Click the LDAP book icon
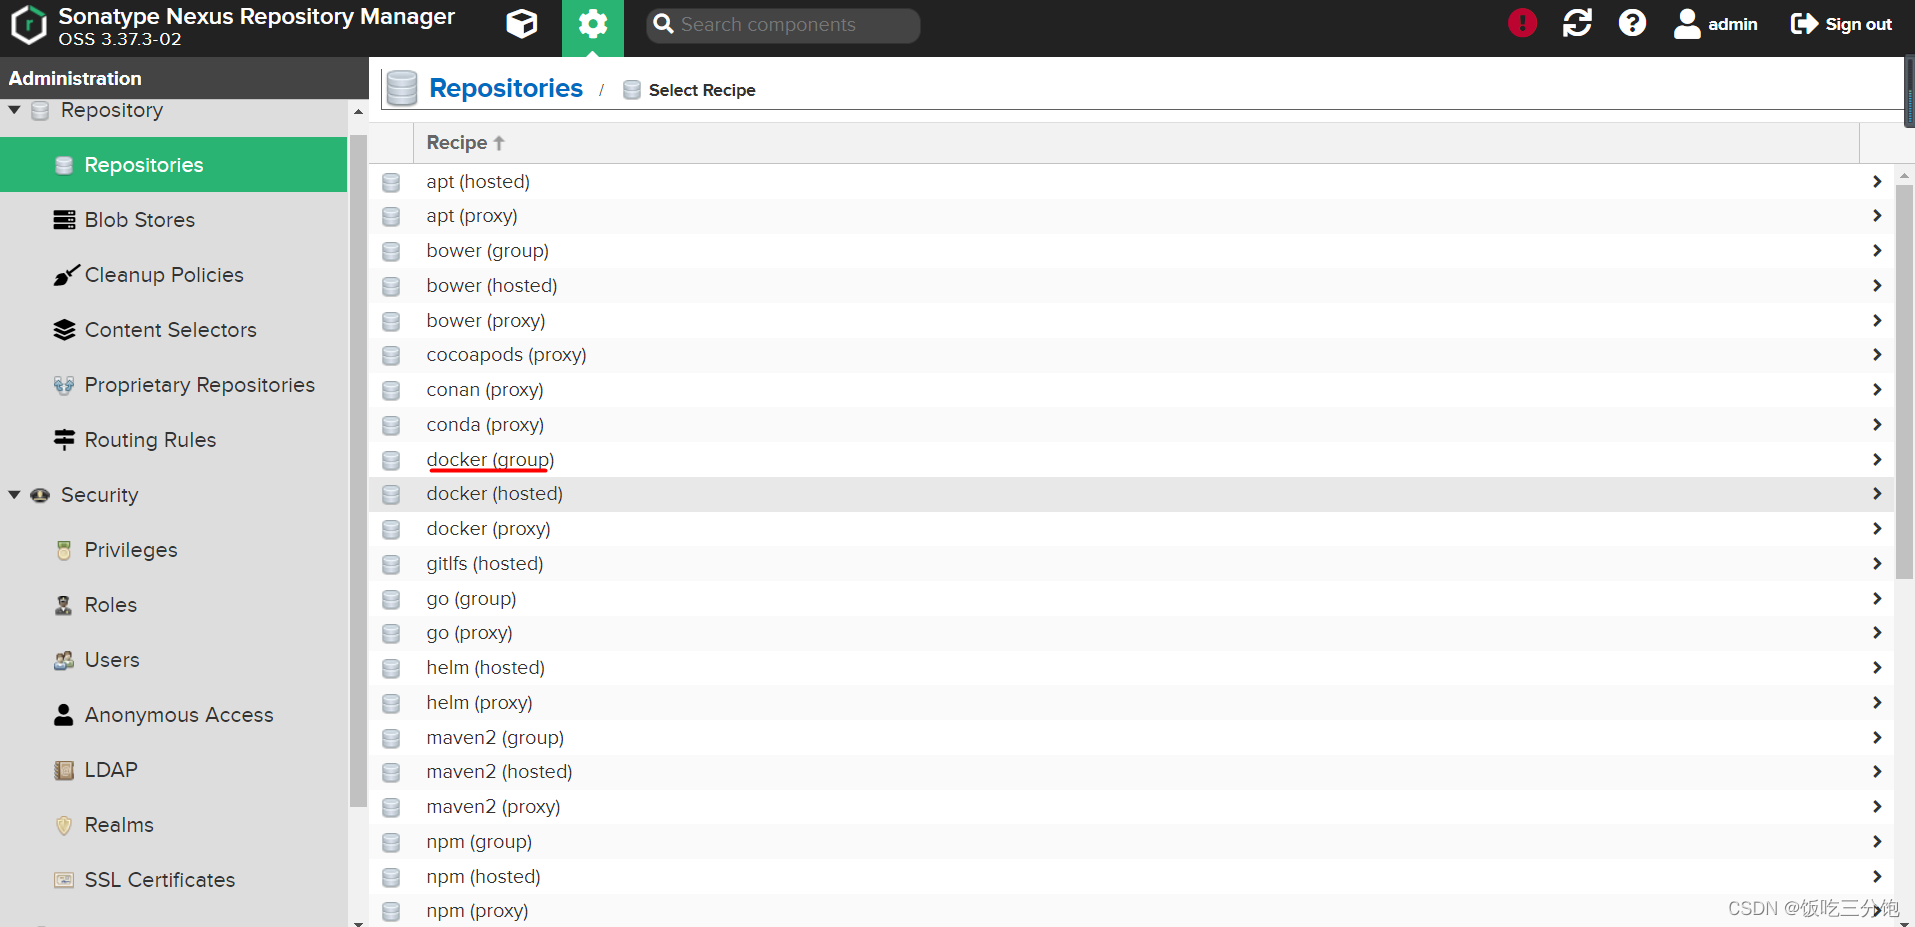1915x927 pixels. (x=64, y=770)
